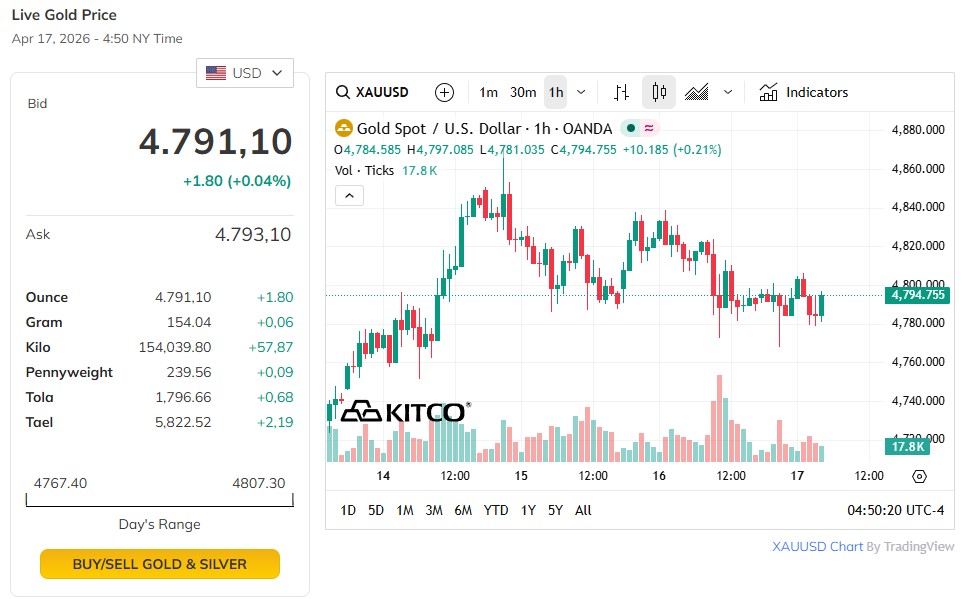Screen dimensions: 966x599
Task: Open the USD currency dropdown
Action: [x=245, y=73]
